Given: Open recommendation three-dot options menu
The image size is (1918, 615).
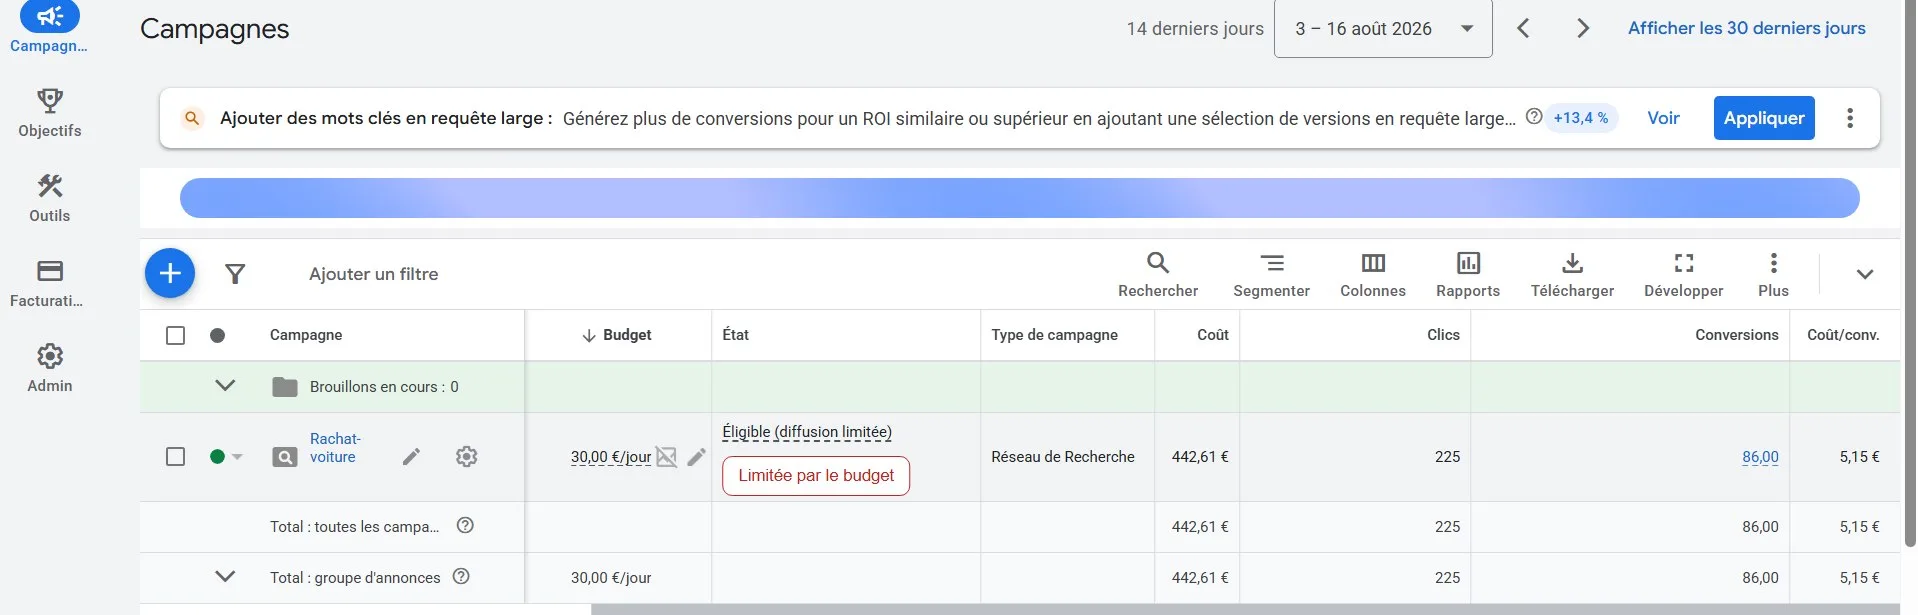Looking at the screenshot, I should pyautogui.click(x=1850, y=118).
